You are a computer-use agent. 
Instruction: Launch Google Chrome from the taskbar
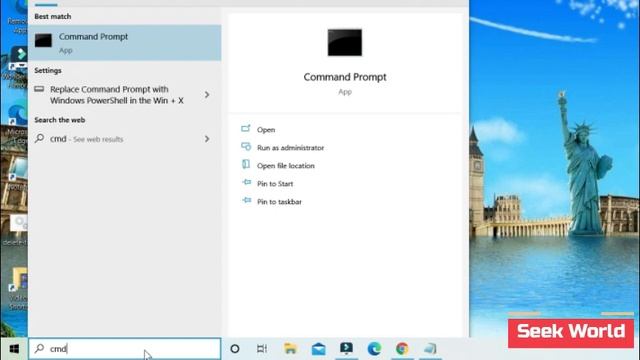tap(402, 349)
